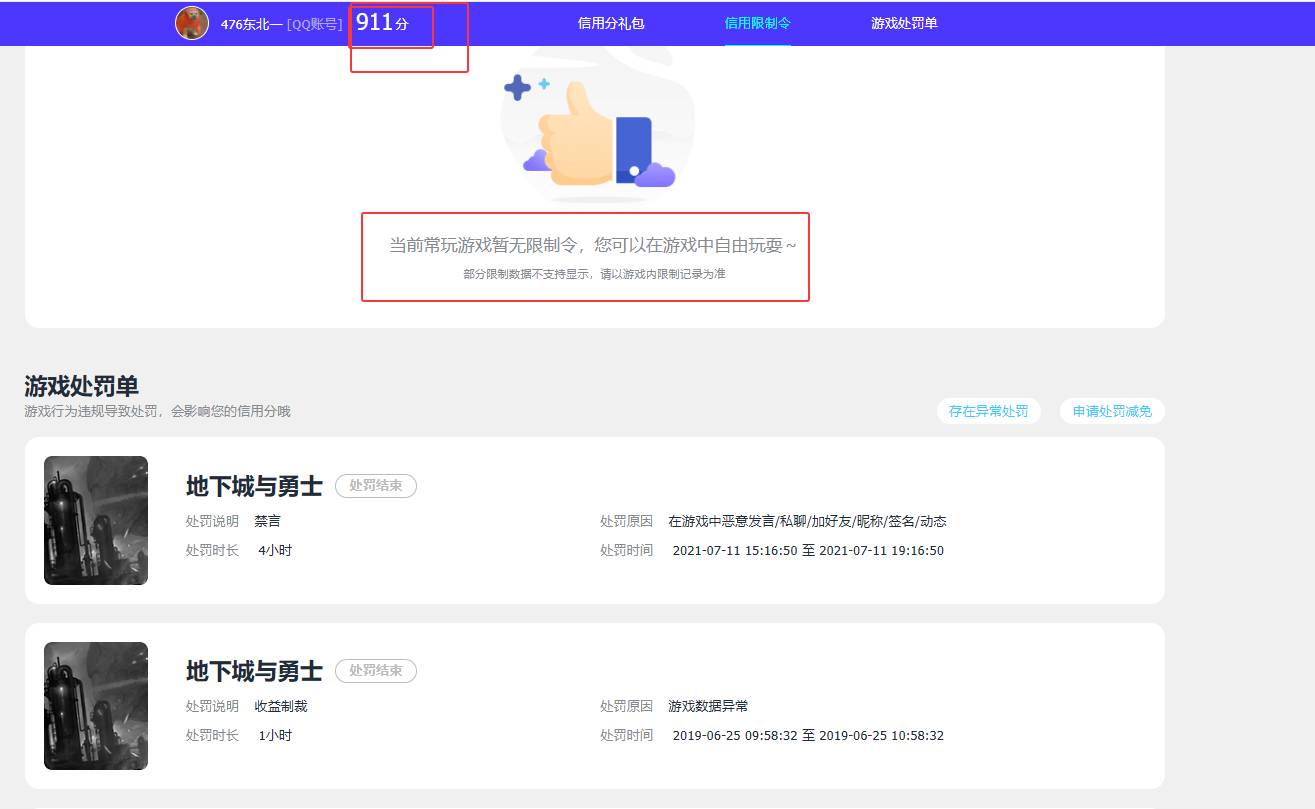Click the user avatar in the top navigation bar

pyautogui.click(x=192, y=22)
